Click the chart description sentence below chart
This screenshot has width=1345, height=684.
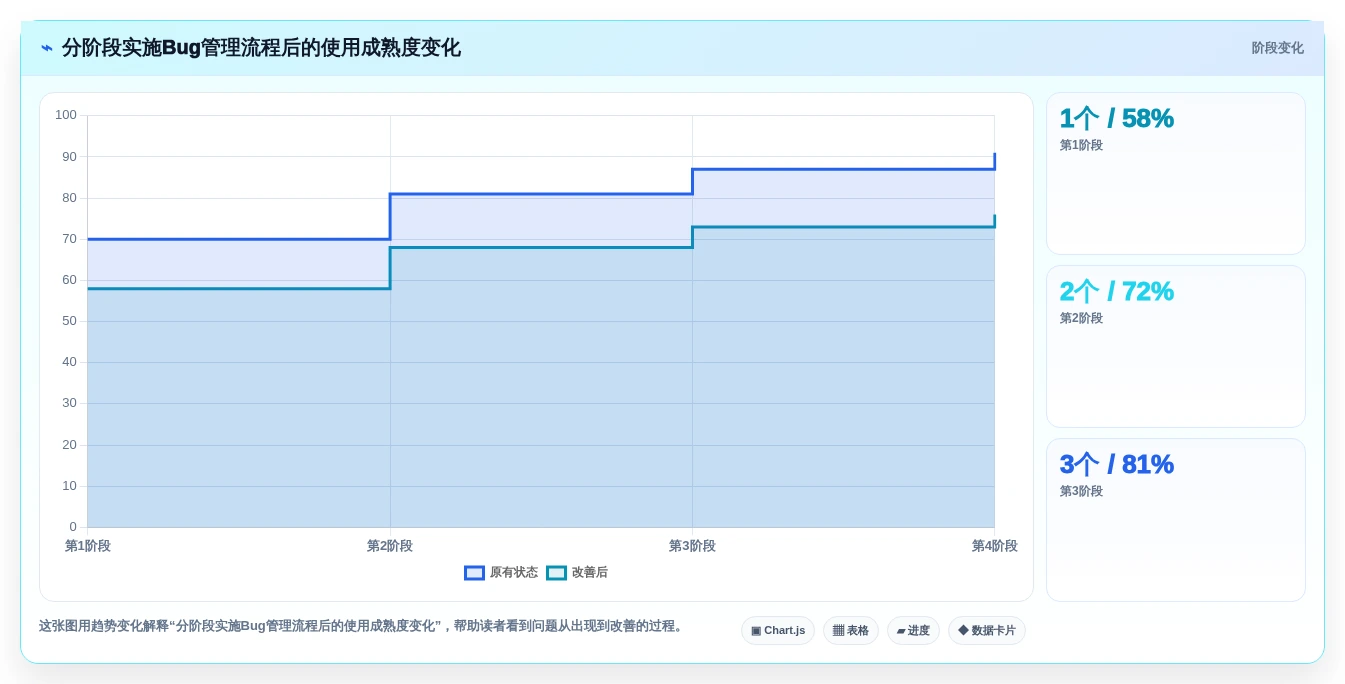coord(362,626)
